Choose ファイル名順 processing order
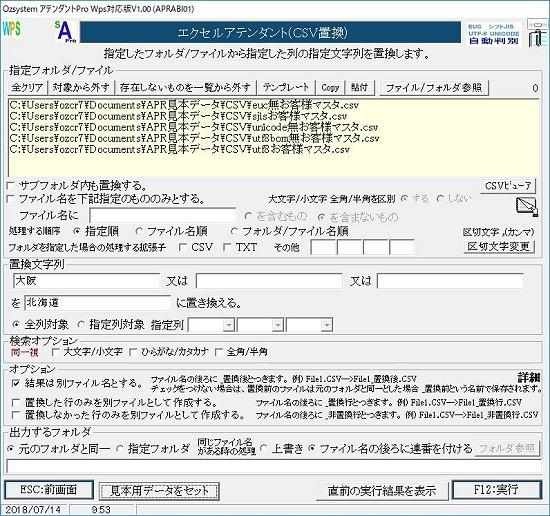The width and height of the screenshot is (550, 516). tap(139, 232)
